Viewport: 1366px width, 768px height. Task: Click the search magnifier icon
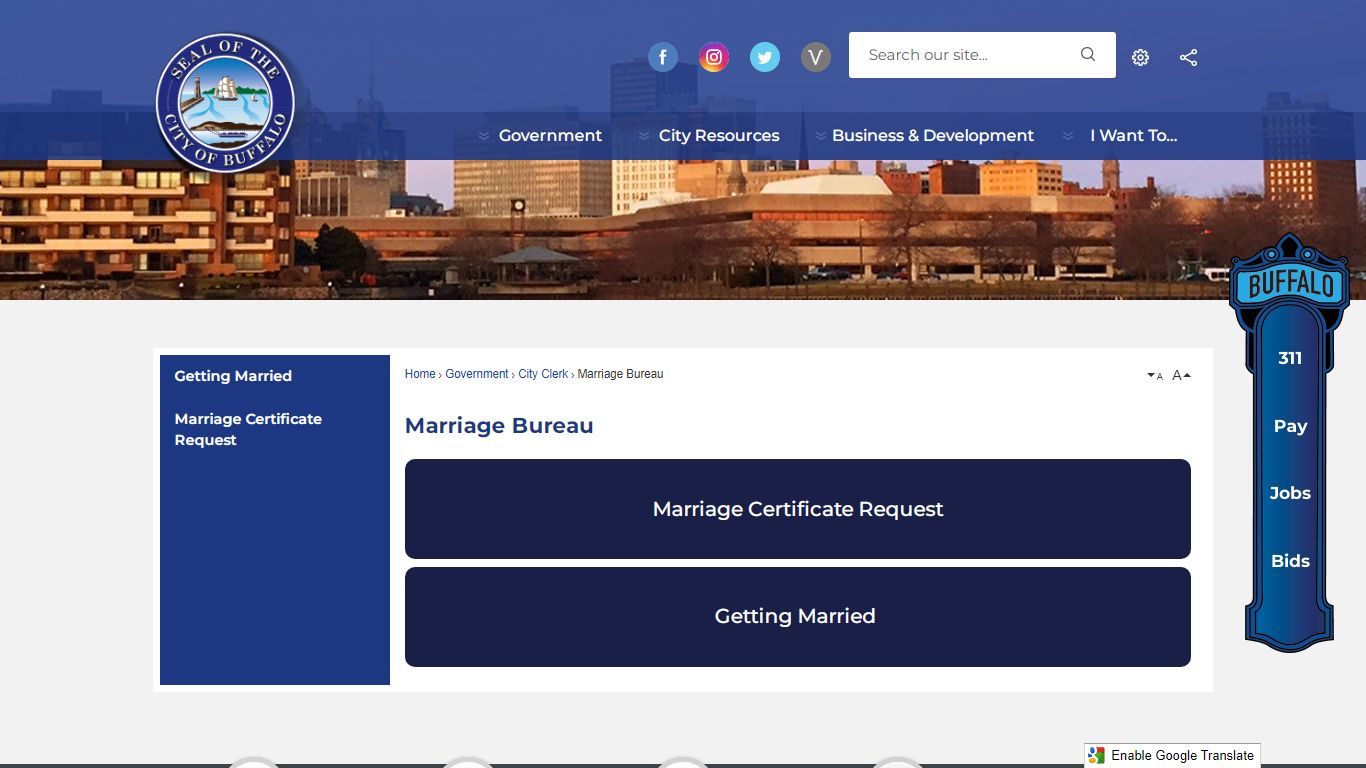(x=1088, y=55)
